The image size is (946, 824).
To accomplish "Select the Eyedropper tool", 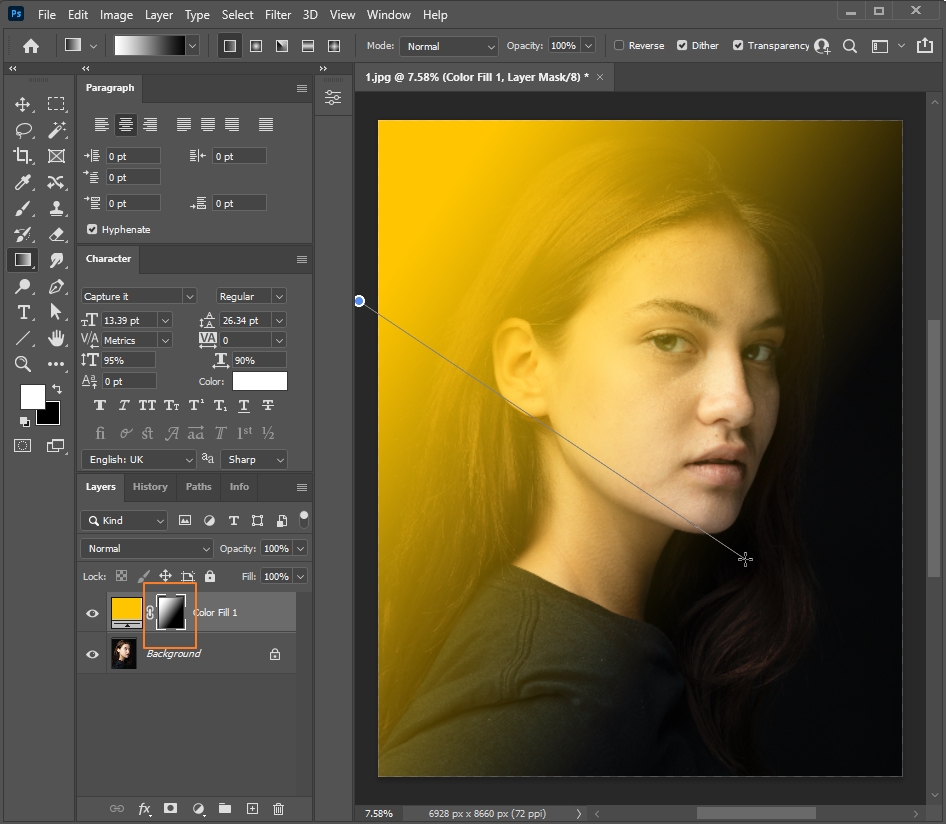I will tap(23, 182).
